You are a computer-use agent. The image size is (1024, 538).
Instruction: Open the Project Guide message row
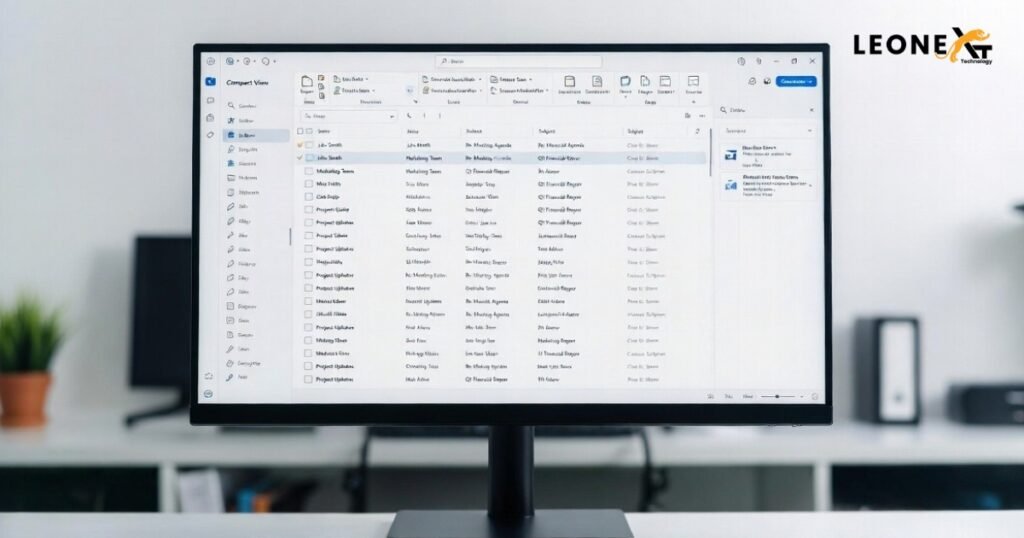(x=502, y=210)
